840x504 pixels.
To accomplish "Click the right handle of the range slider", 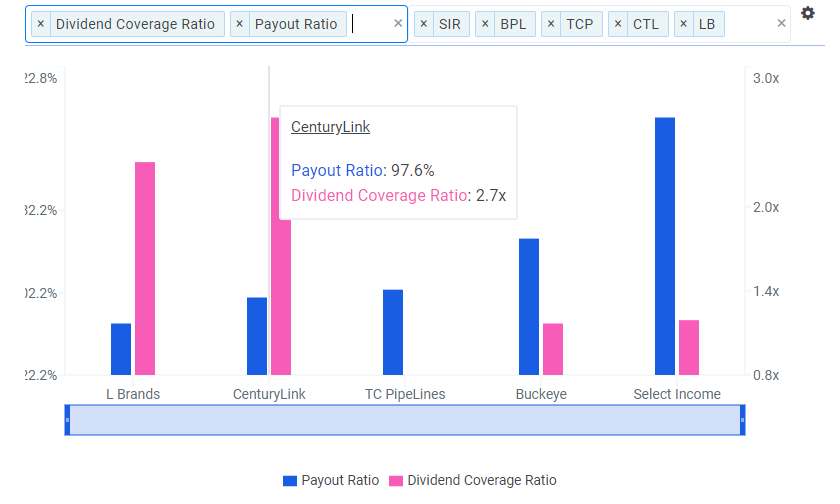I will tap(742, 420).
